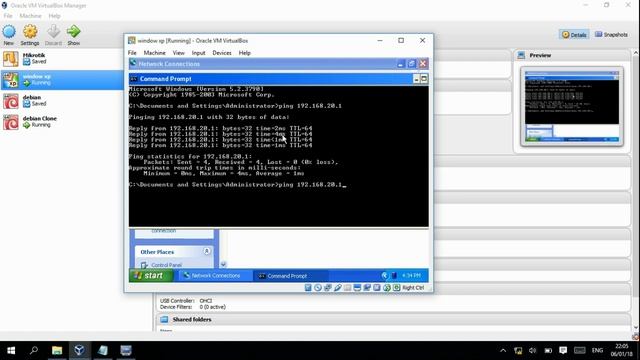Select the debian Clone virtual machine
Screen dimensions: 640x360
point(62,122)
